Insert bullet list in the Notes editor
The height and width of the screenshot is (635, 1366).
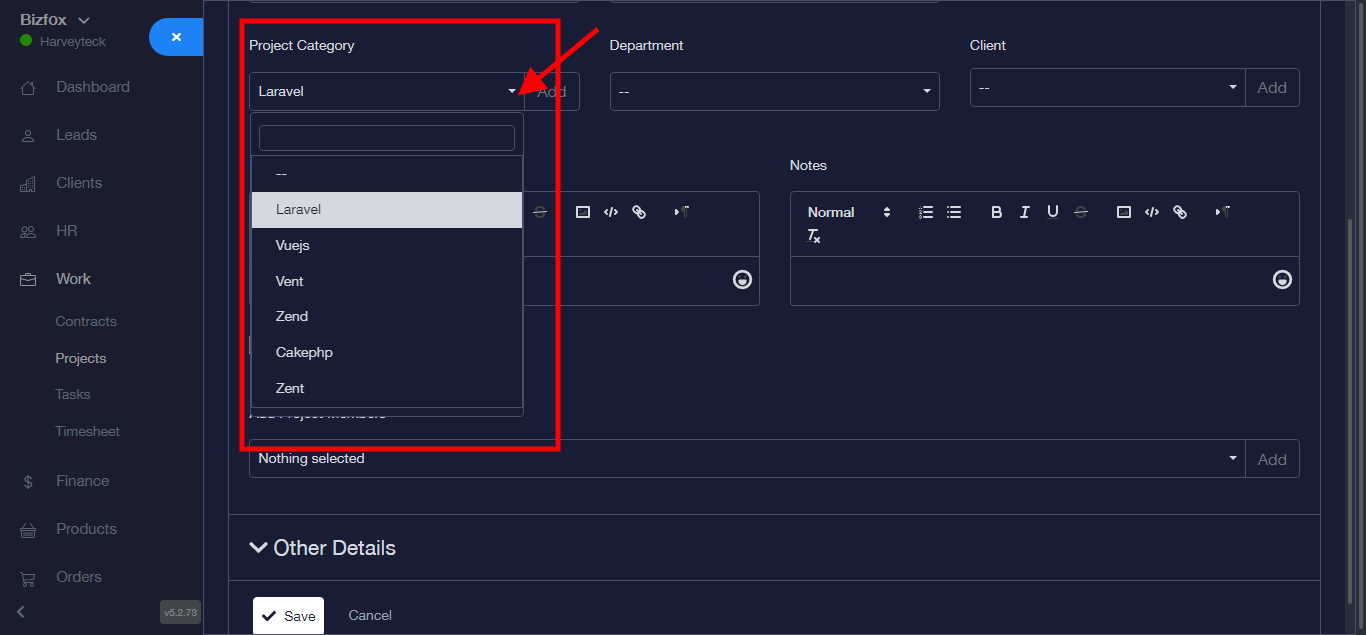coord(954,212)
